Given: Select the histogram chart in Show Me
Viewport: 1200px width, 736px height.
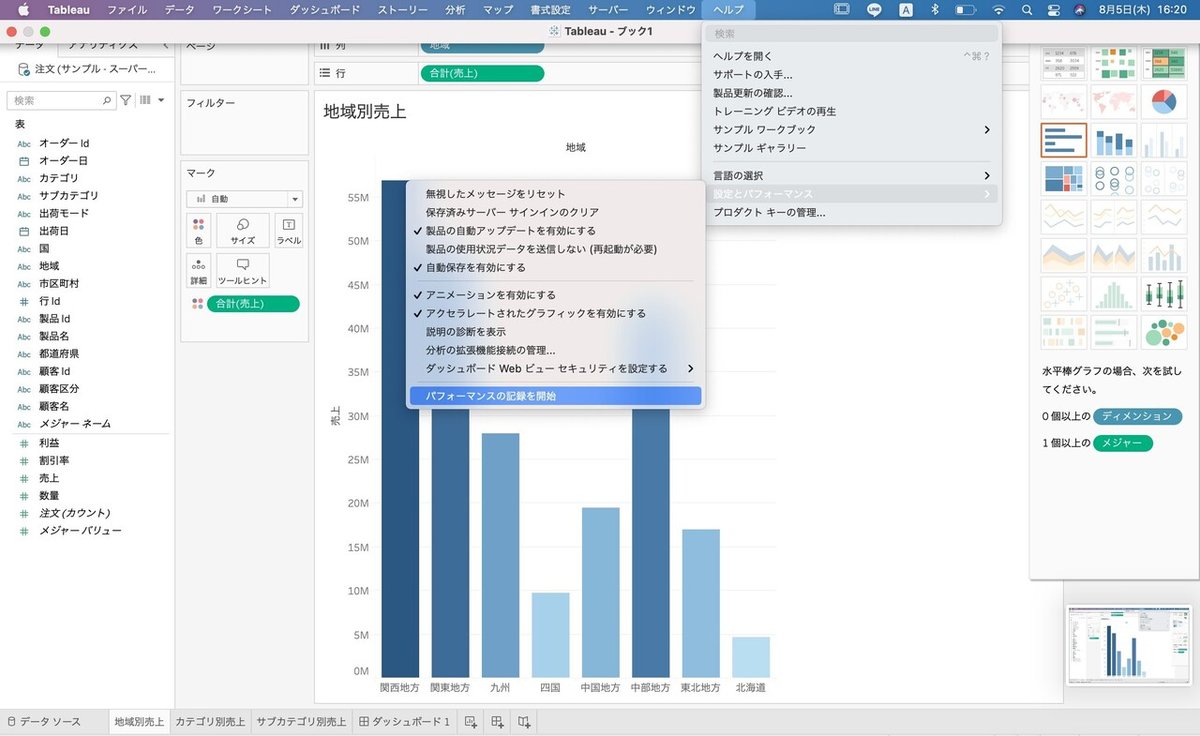Looking at the screenshot, I should (x=1114, y=294).
